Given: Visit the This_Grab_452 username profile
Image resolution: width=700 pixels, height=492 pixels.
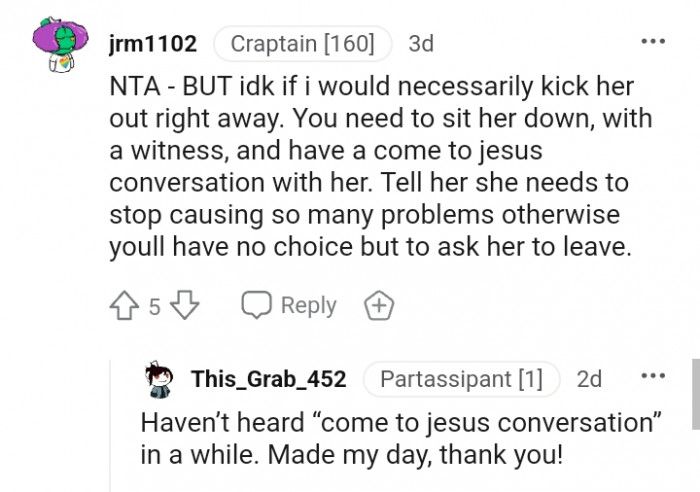Looking at the screenshot, I should pyautogui.click(x=268, y=379).
